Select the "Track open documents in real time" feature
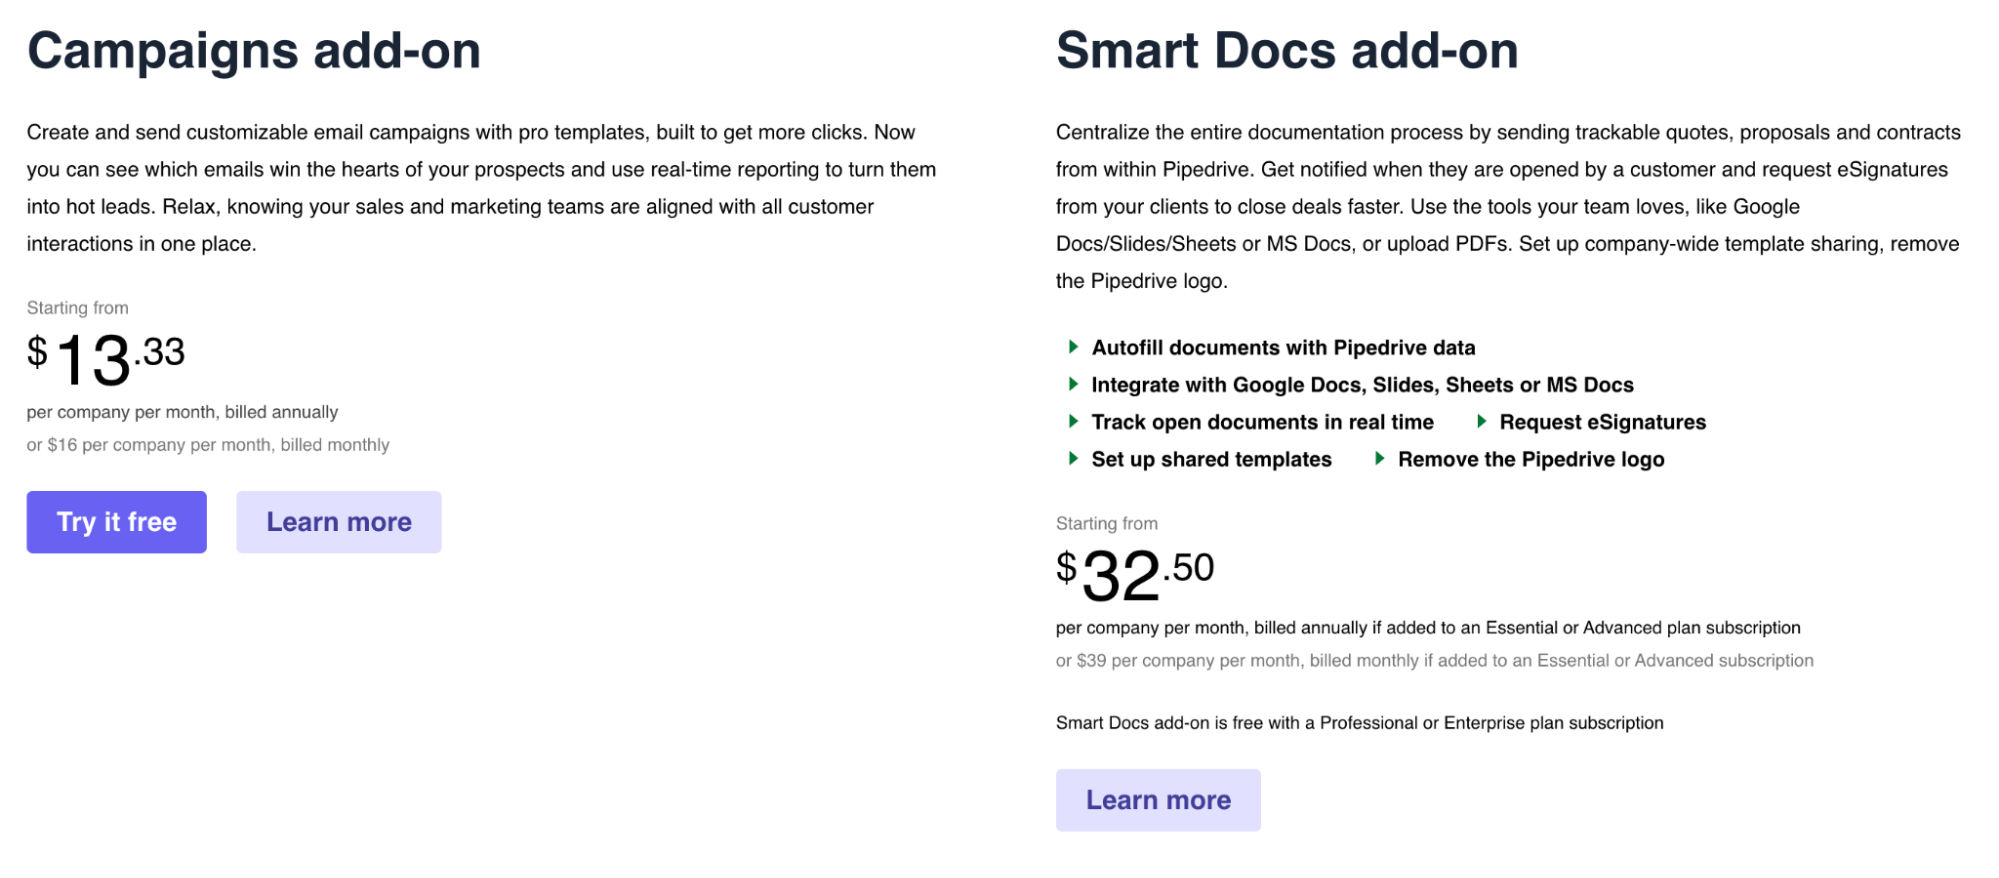Viewport: 1999px width, 878px height. coord(1263,421)
